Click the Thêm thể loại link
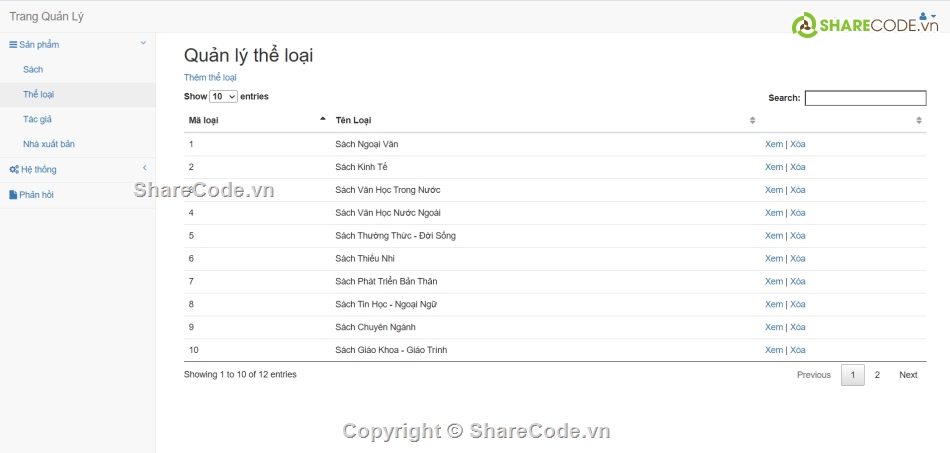 [x=210, y=78]
